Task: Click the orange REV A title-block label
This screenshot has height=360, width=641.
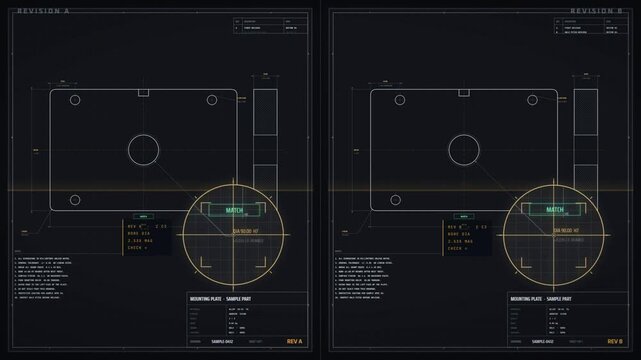Action: [x=294, y=341]
